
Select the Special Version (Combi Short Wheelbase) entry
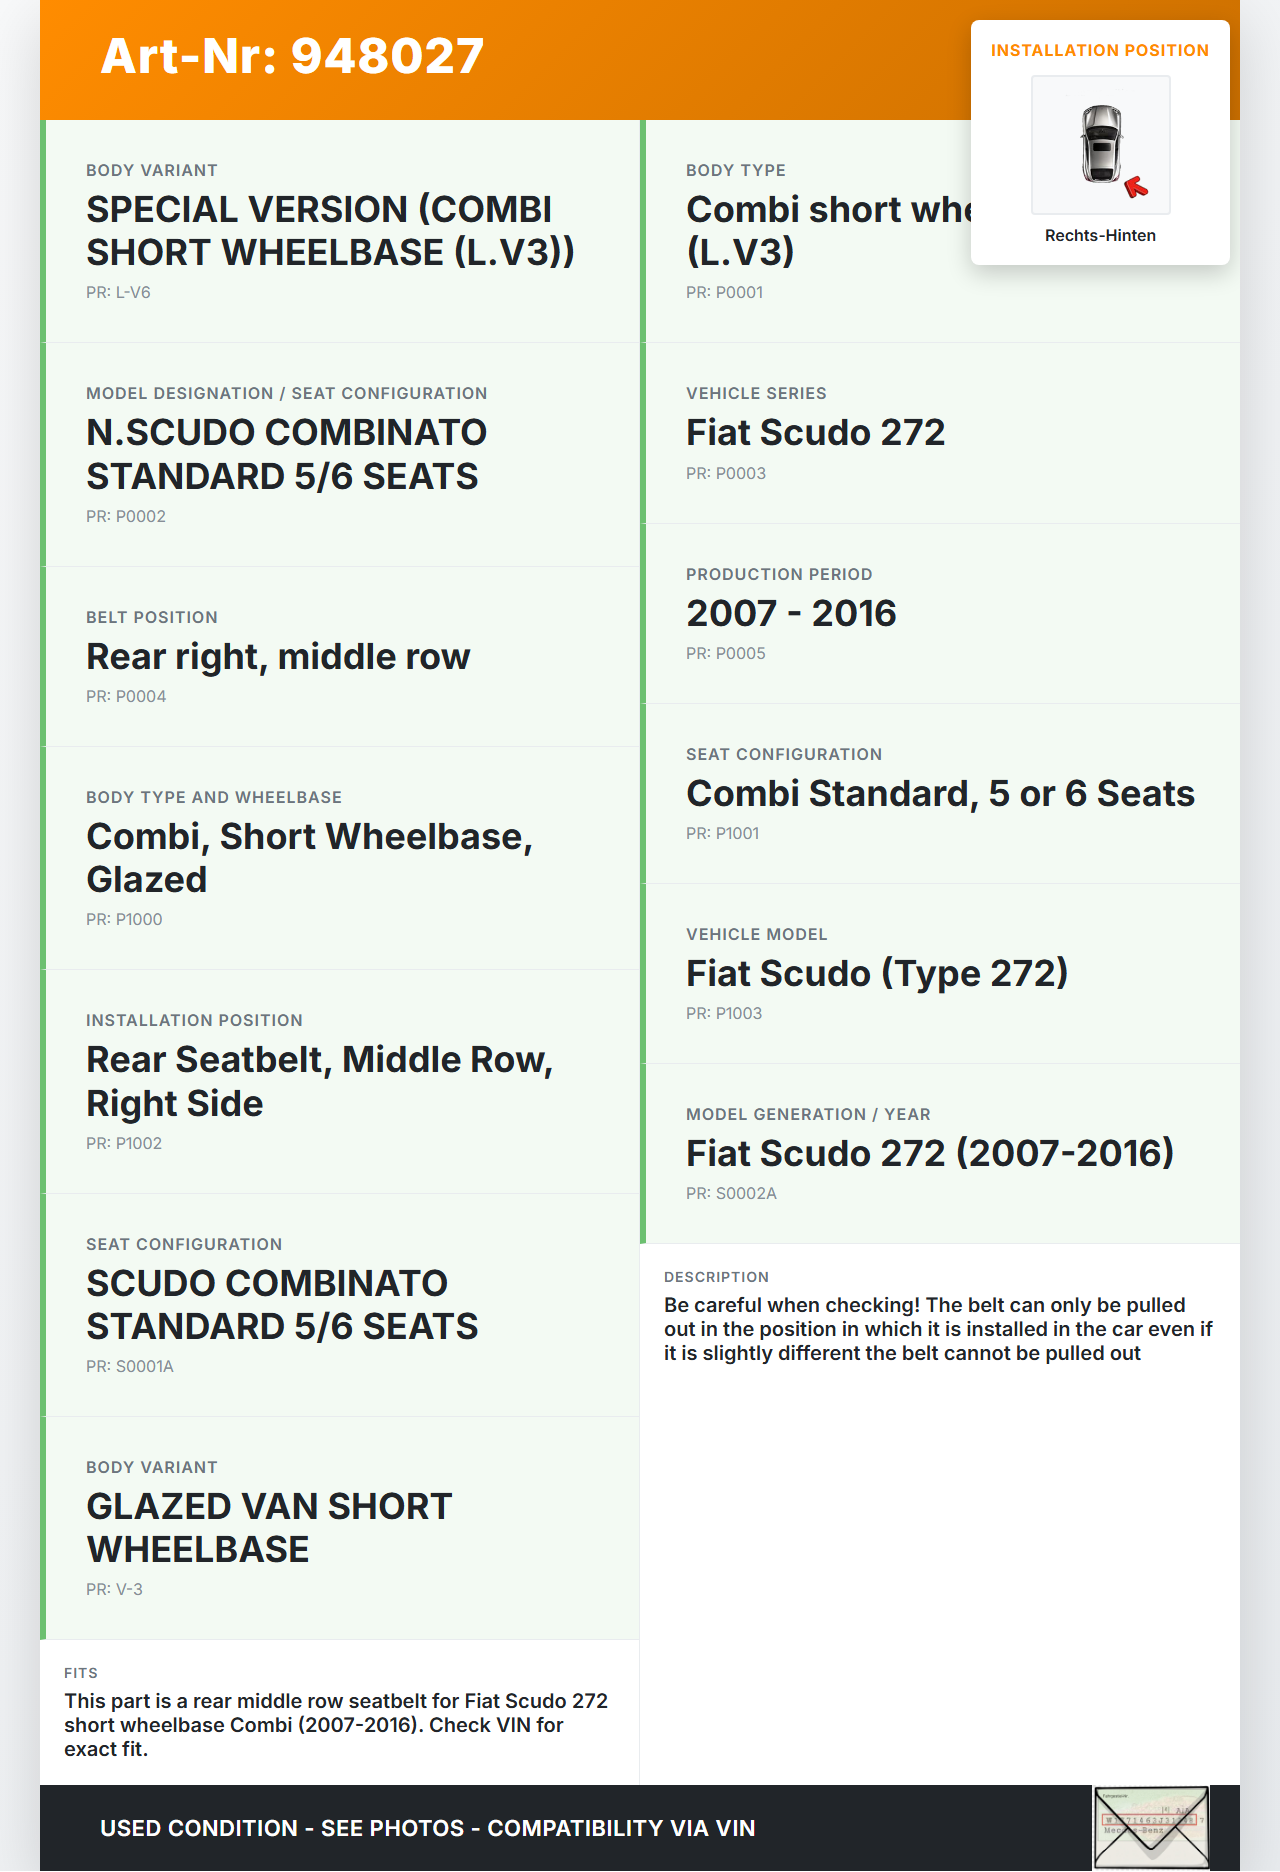pyautogui.click(x=330, y=231)
